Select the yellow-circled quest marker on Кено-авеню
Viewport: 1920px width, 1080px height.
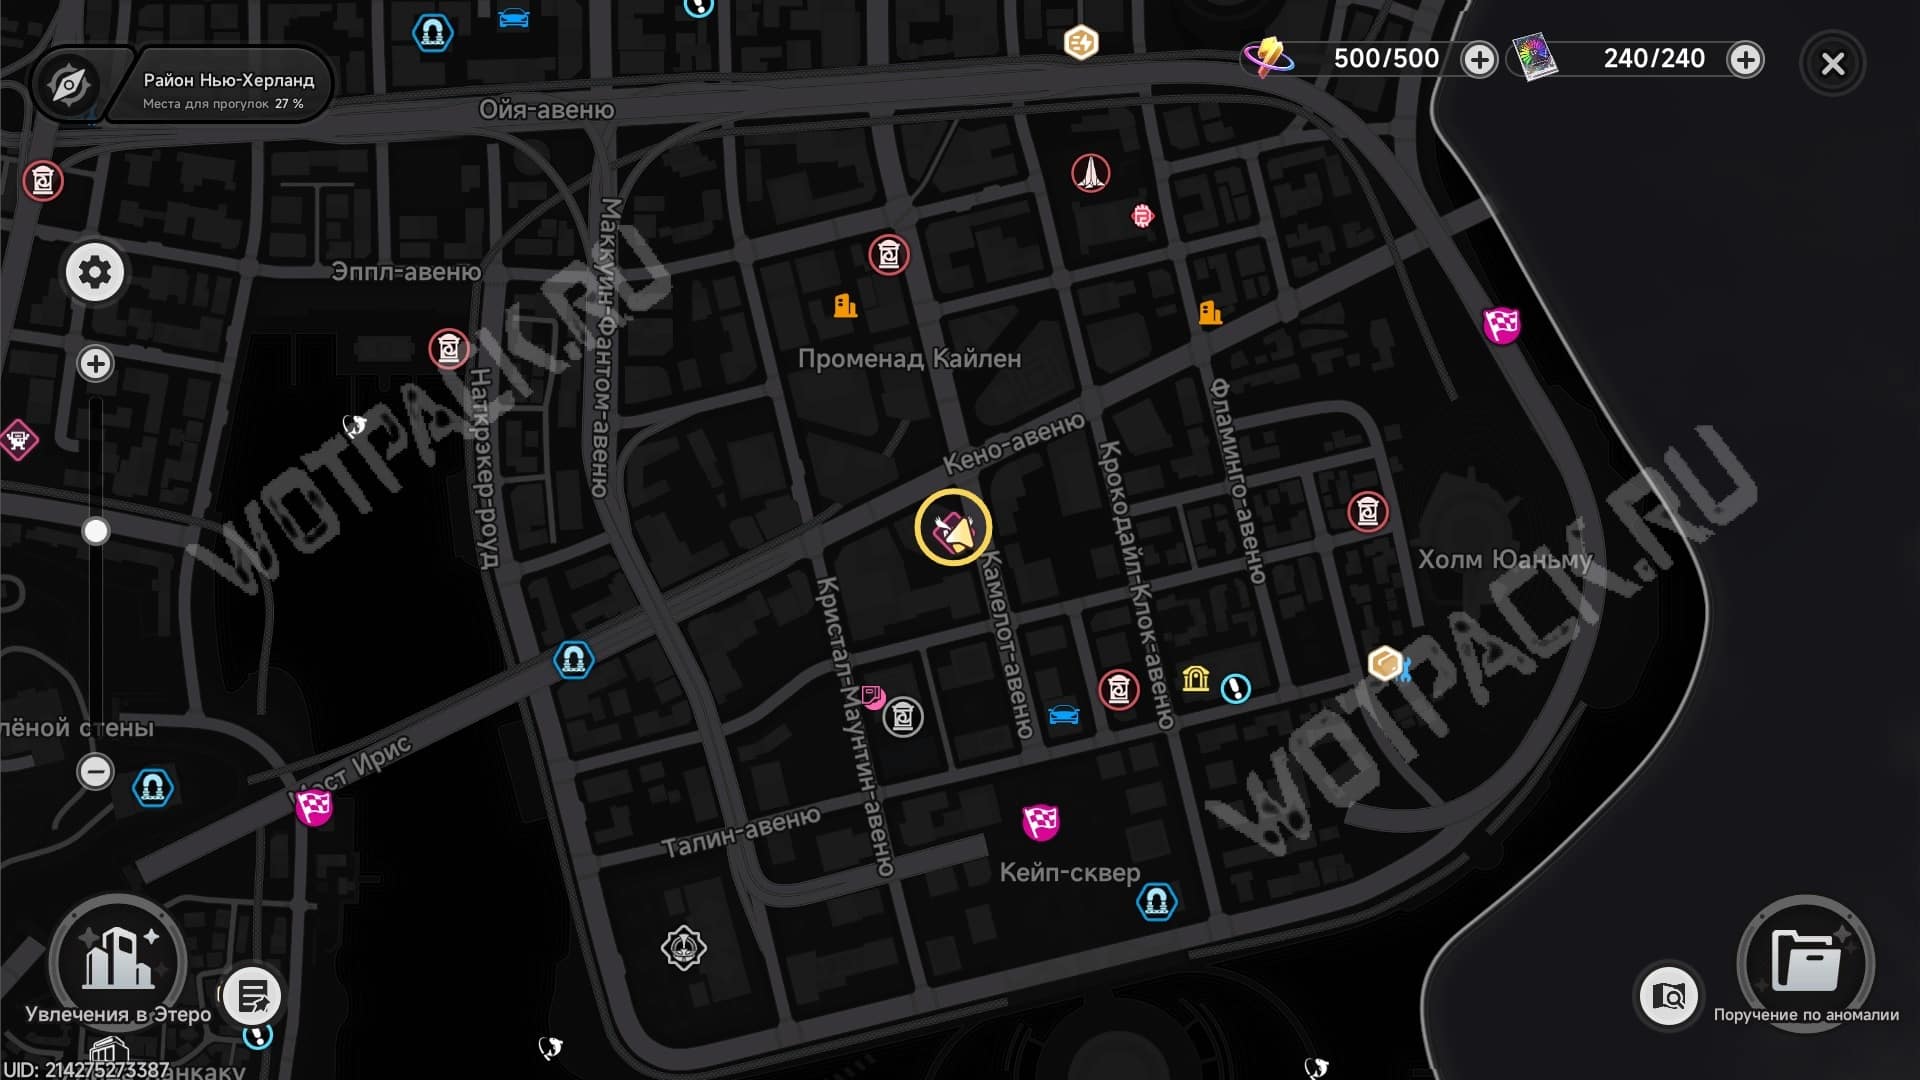(953, 528)
